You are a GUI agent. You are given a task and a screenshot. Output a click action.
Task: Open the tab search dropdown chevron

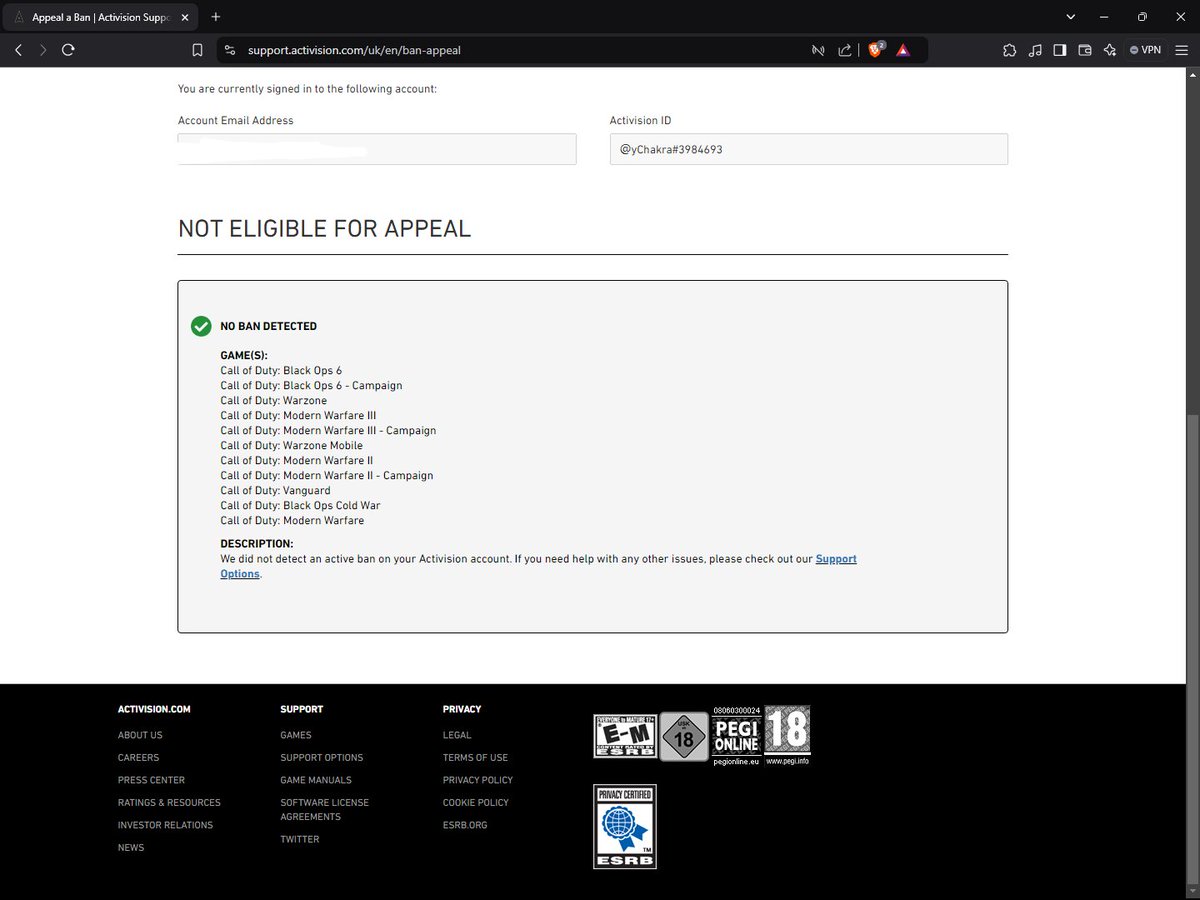point(1071,17)
